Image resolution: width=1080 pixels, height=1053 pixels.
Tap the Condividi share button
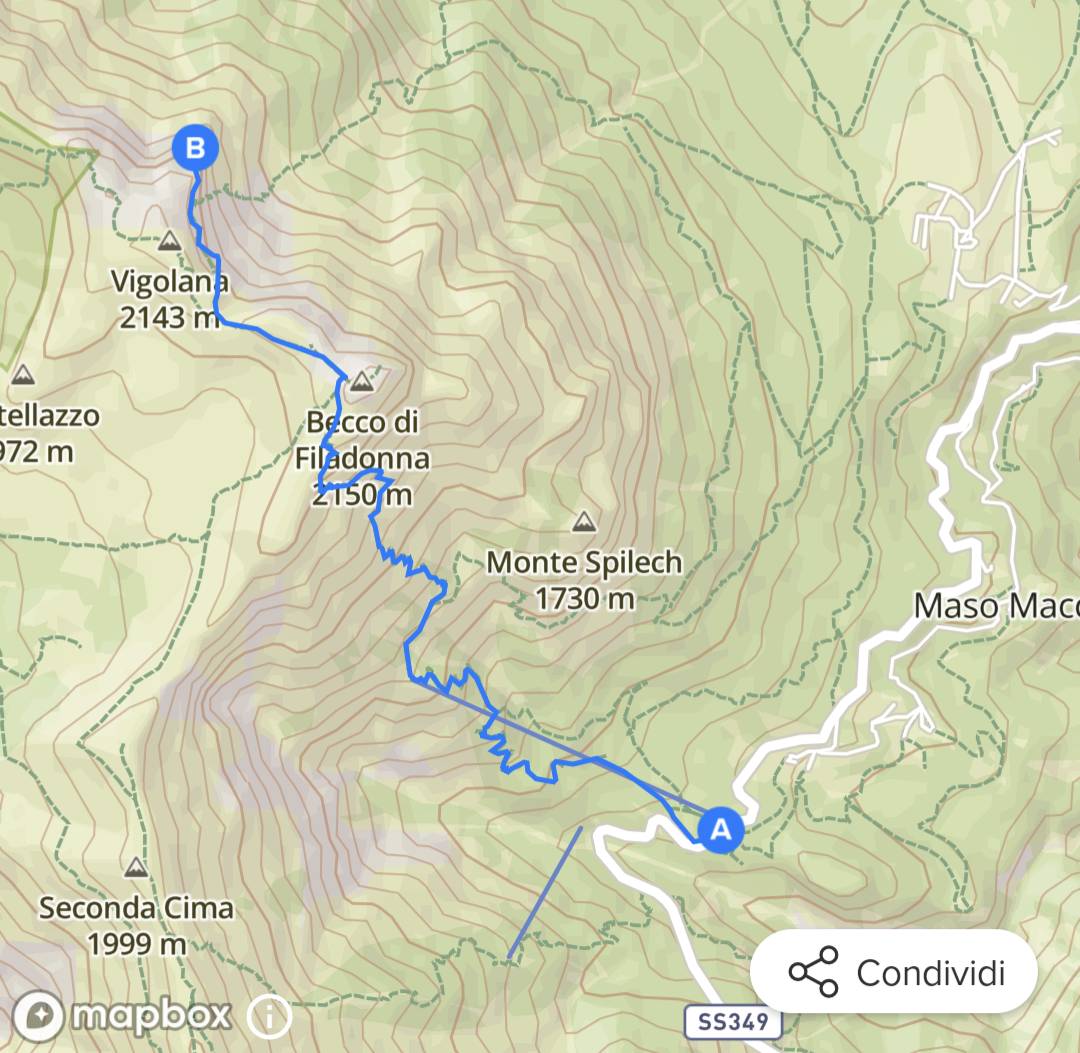coord(893,972)
